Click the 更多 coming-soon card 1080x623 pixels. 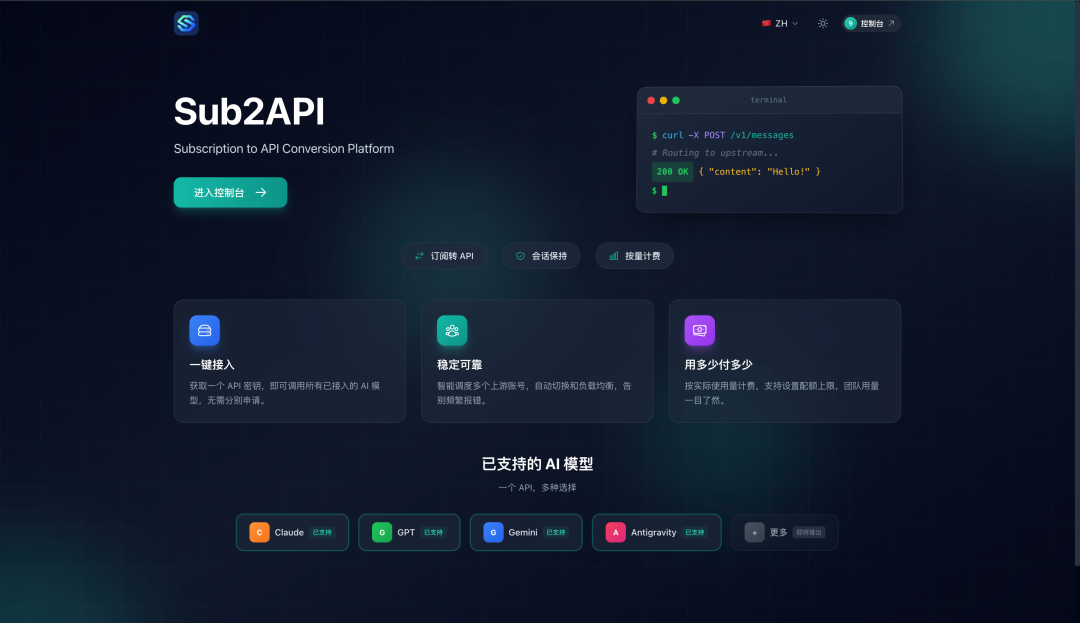pos(785,532)
